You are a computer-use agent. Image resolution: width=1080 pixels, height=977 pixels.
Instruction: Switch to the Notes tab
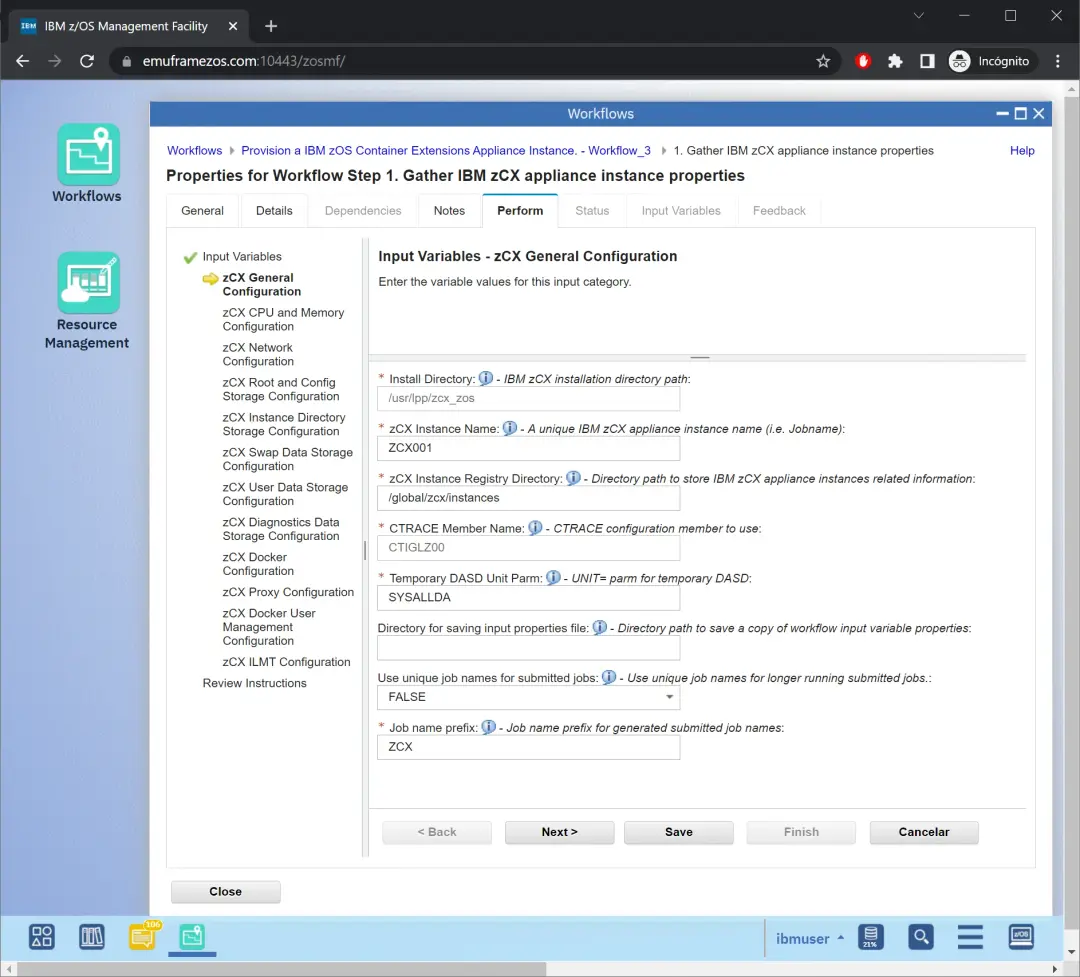coord(449,211)
